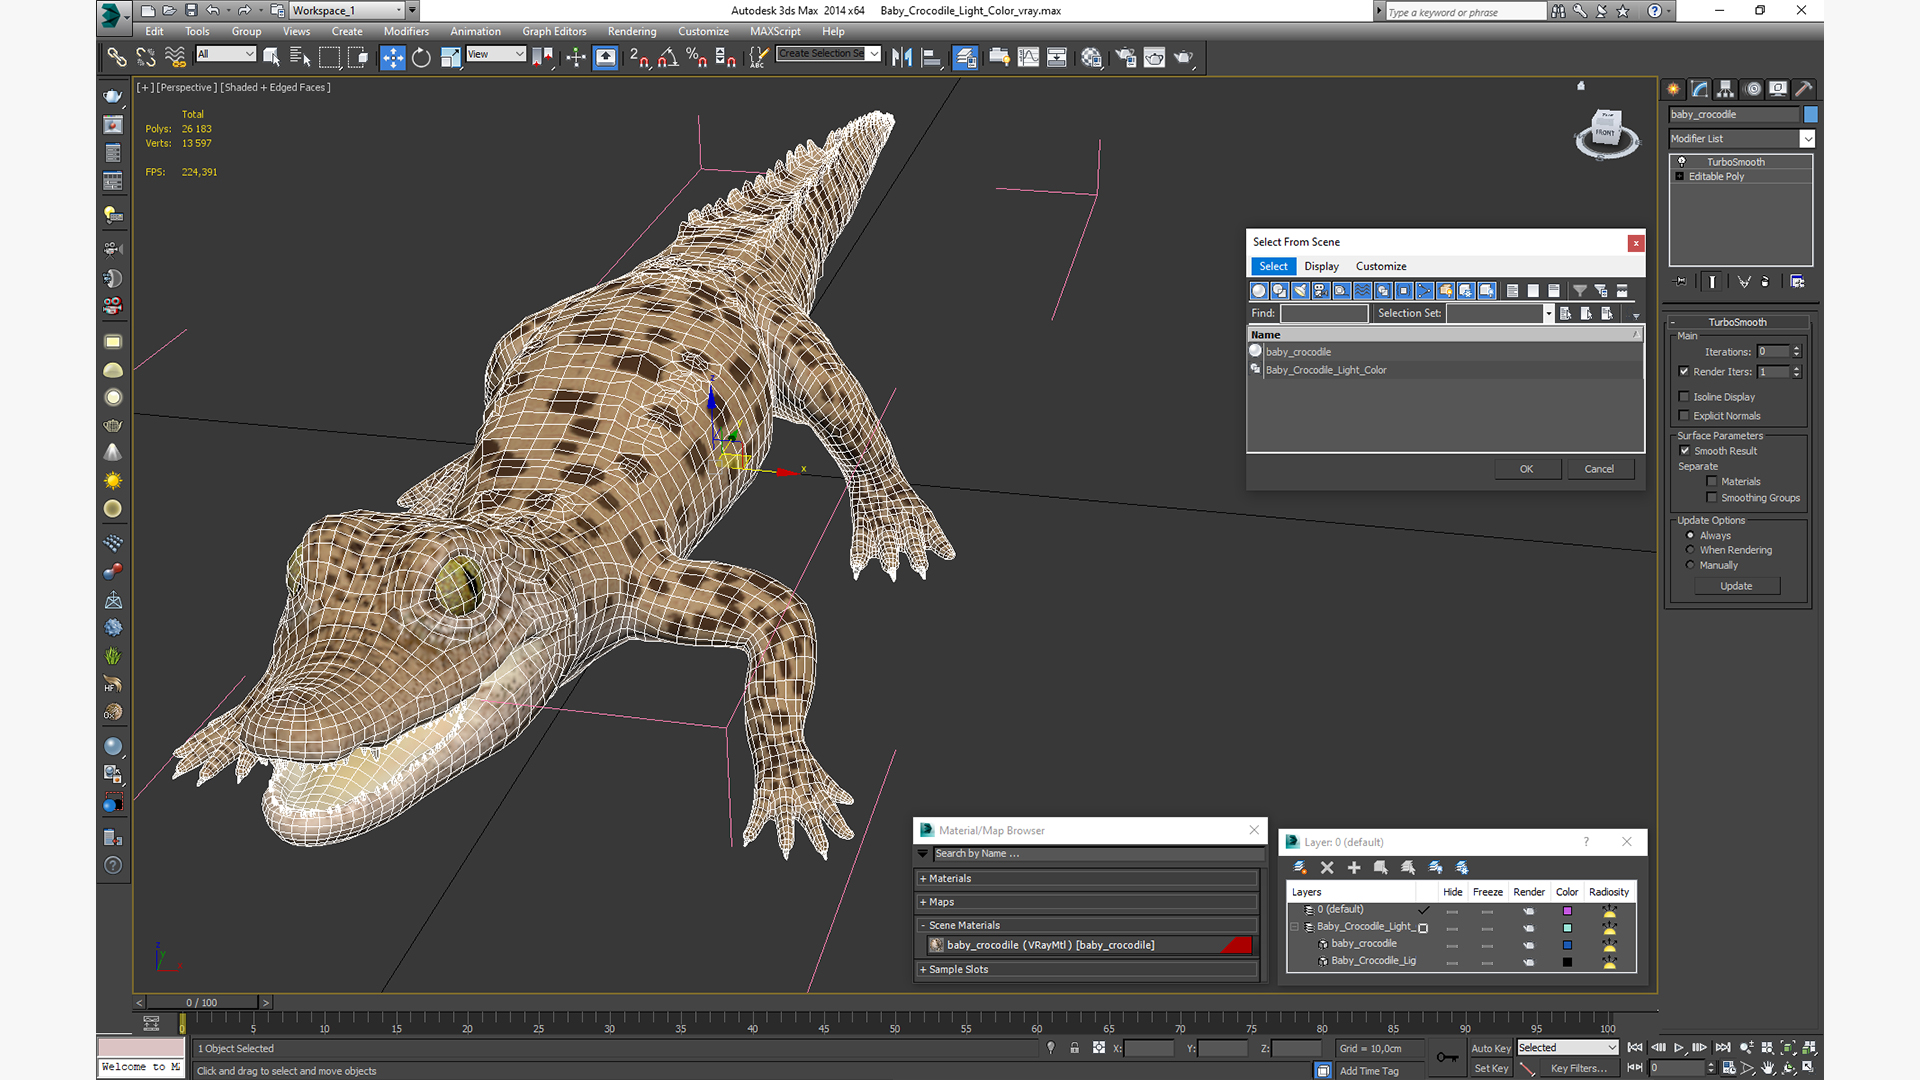Enable Explicit Normals checkbox
Viewport: 1920px width, 1080px height.
1684,416
